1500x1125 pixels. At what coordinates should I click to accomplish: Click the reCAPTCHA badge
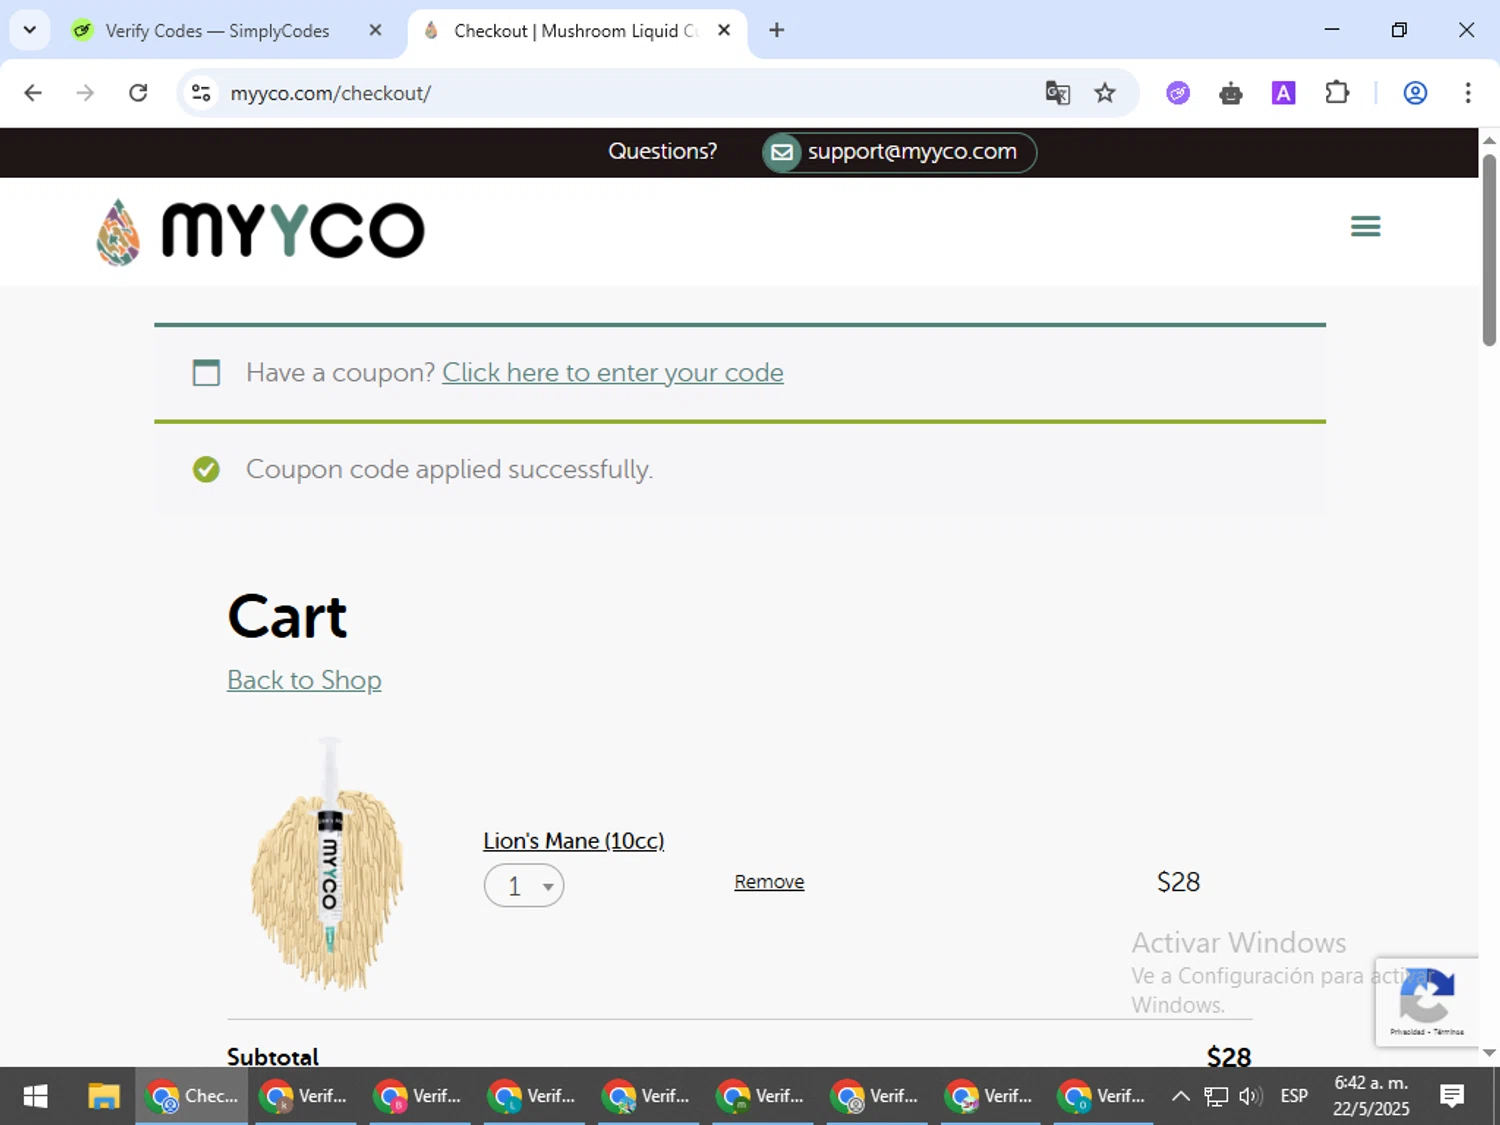pos(1427,1001)
